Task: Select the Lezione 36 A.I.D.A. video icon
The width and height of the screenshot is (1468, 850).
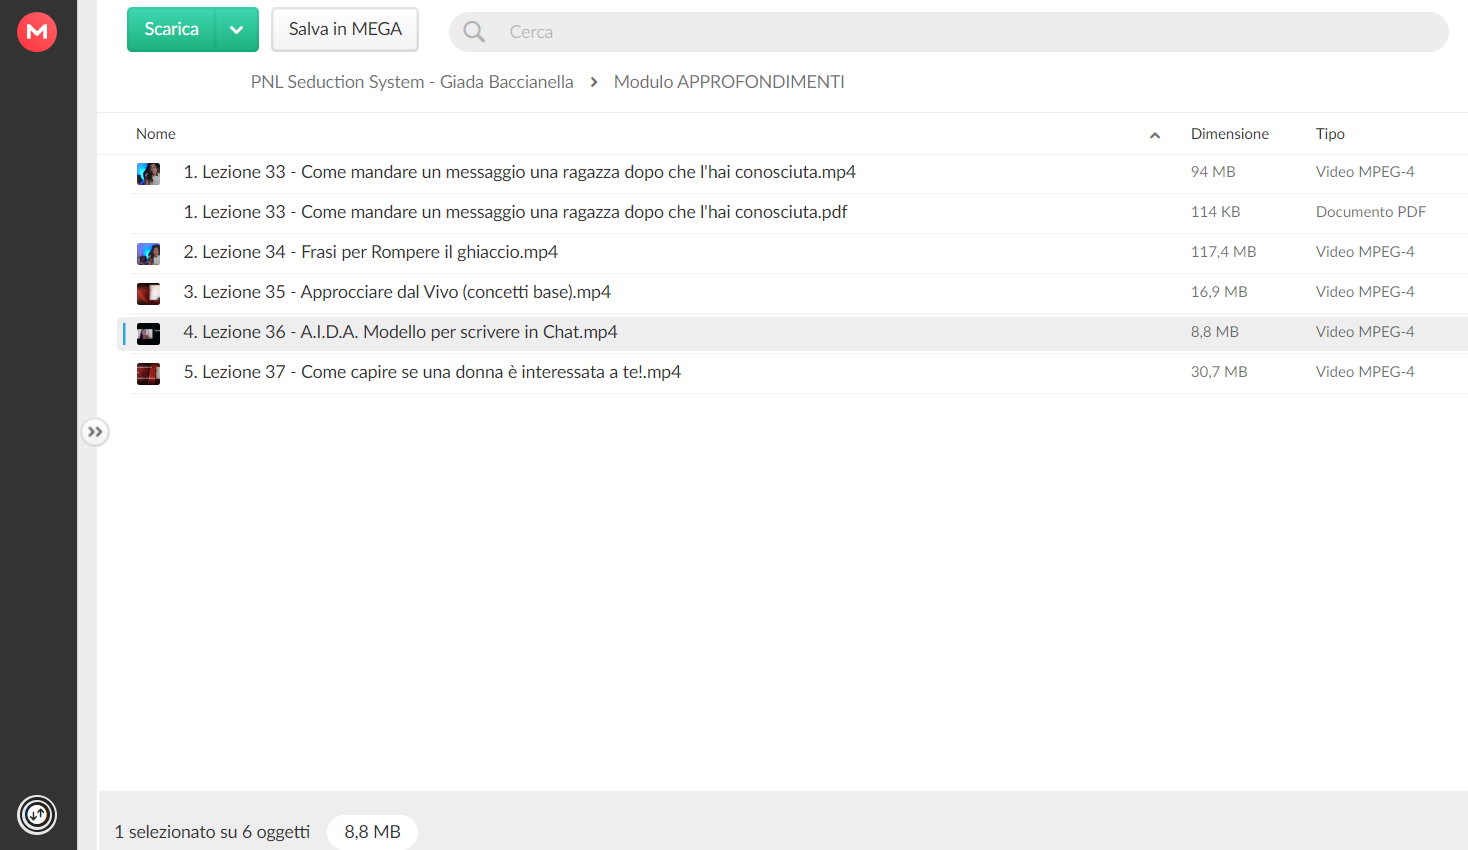Action: pos(148,333)
